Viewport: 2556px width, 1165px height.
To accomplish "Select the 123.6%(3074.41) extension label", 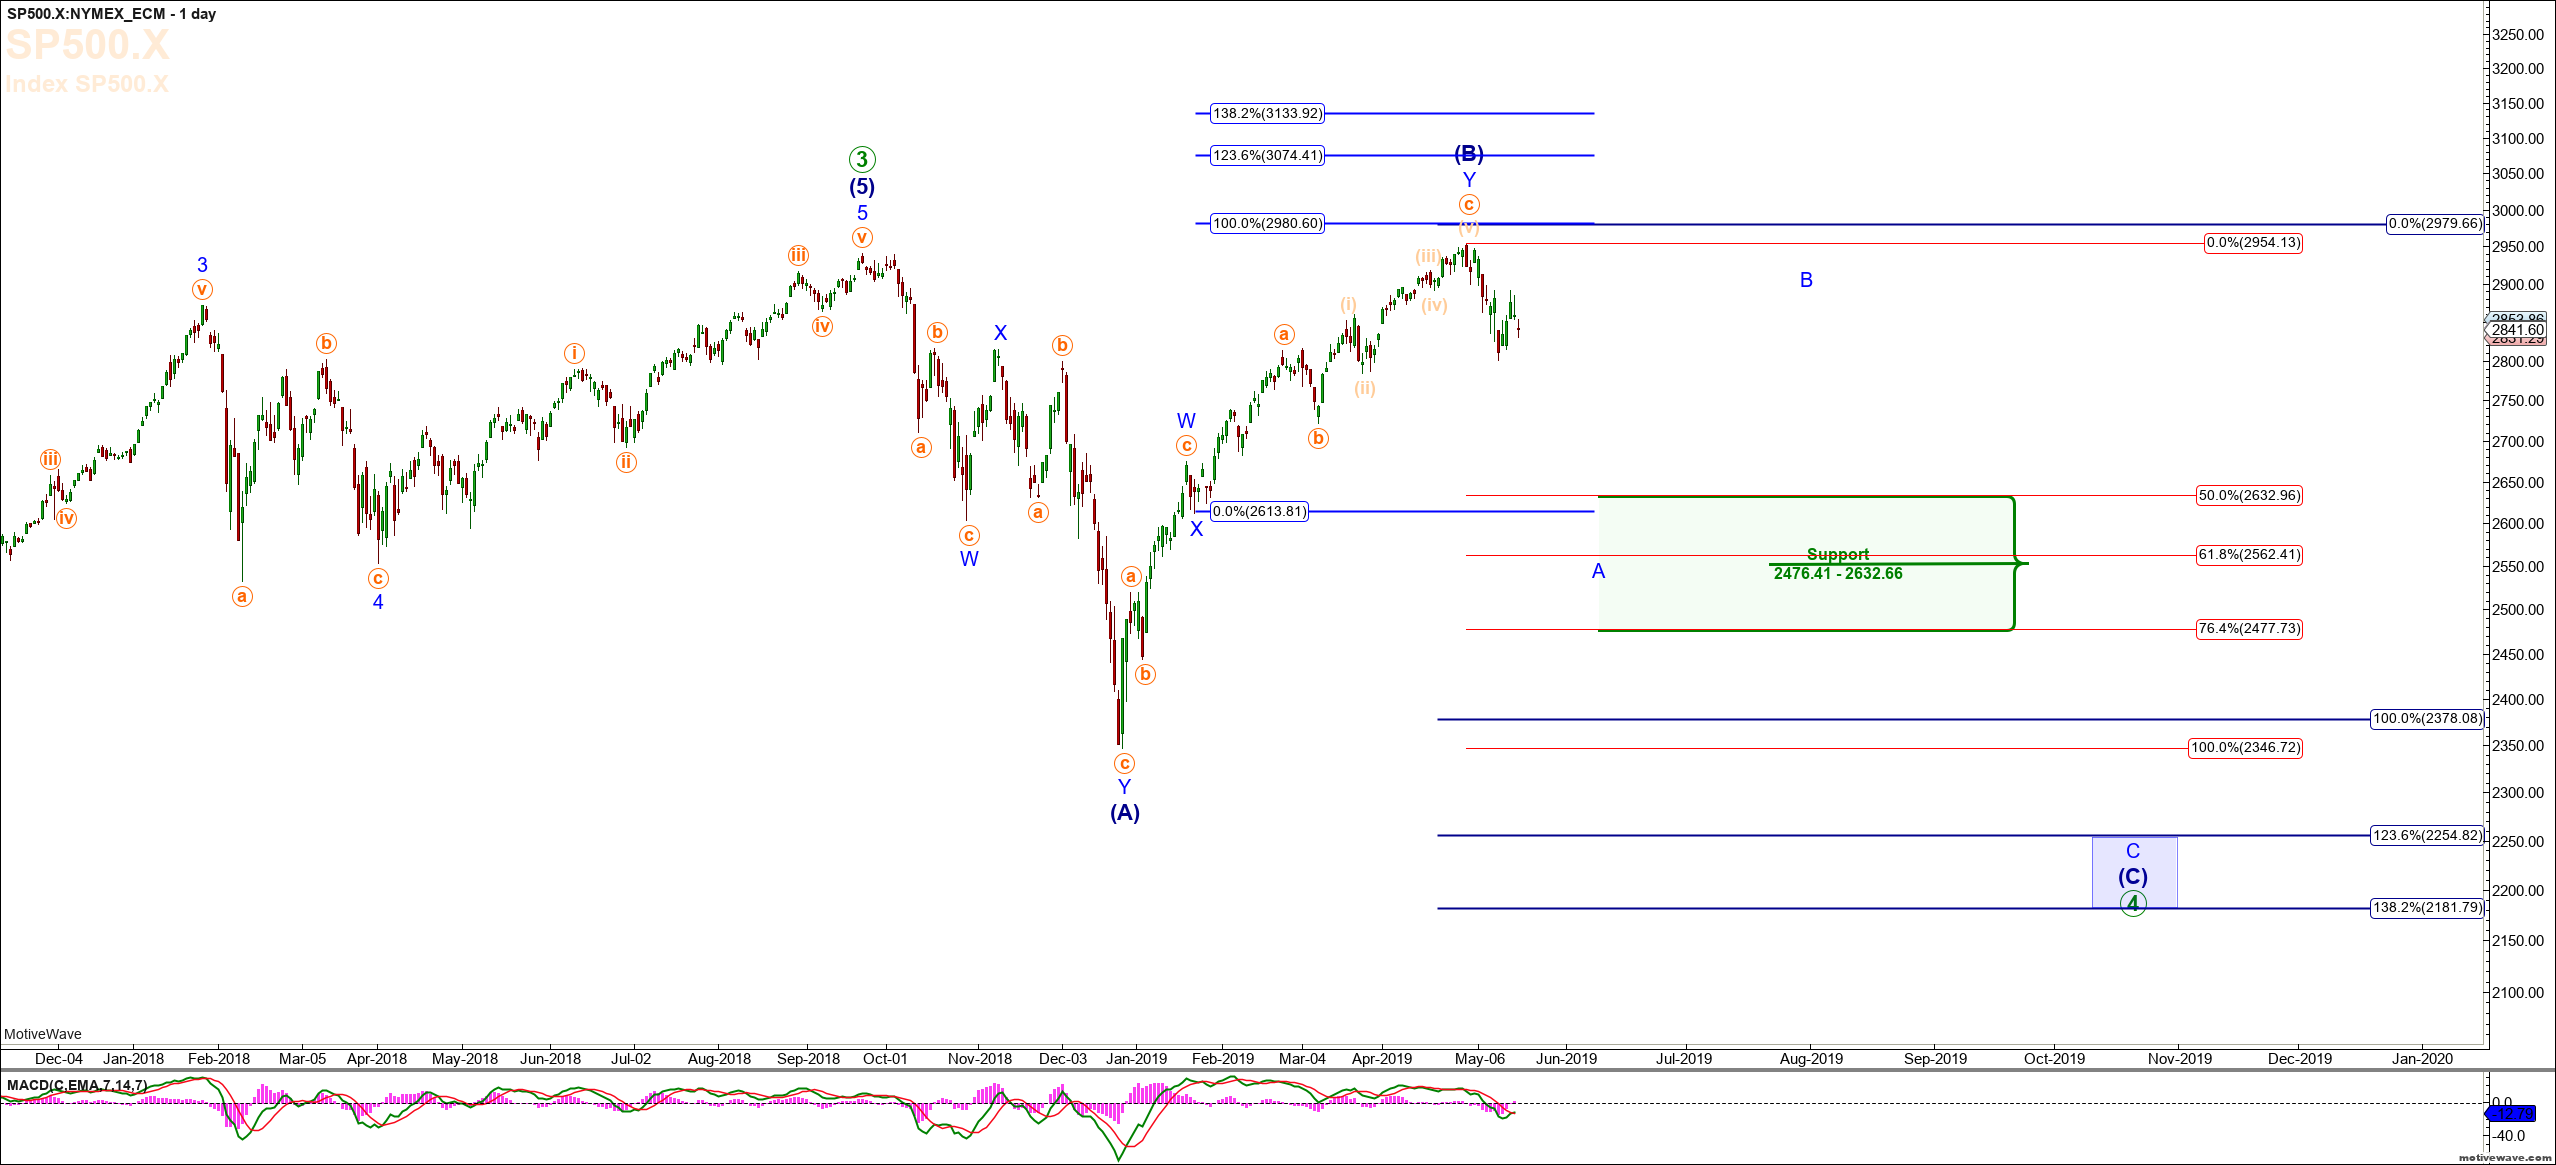I will click(1267, 155).
